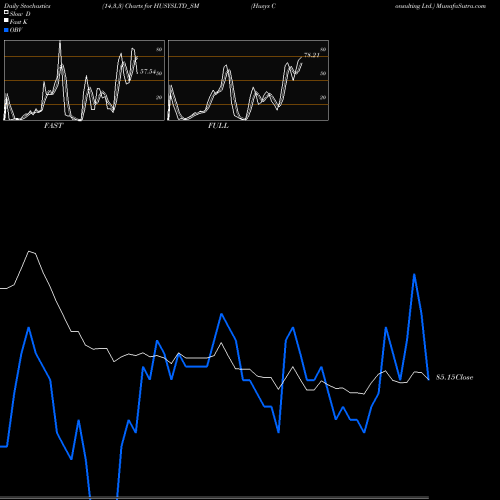
Task: Click the 50 axis label in FULL chart
Action: pyautogui.click(x=323, y=73)
